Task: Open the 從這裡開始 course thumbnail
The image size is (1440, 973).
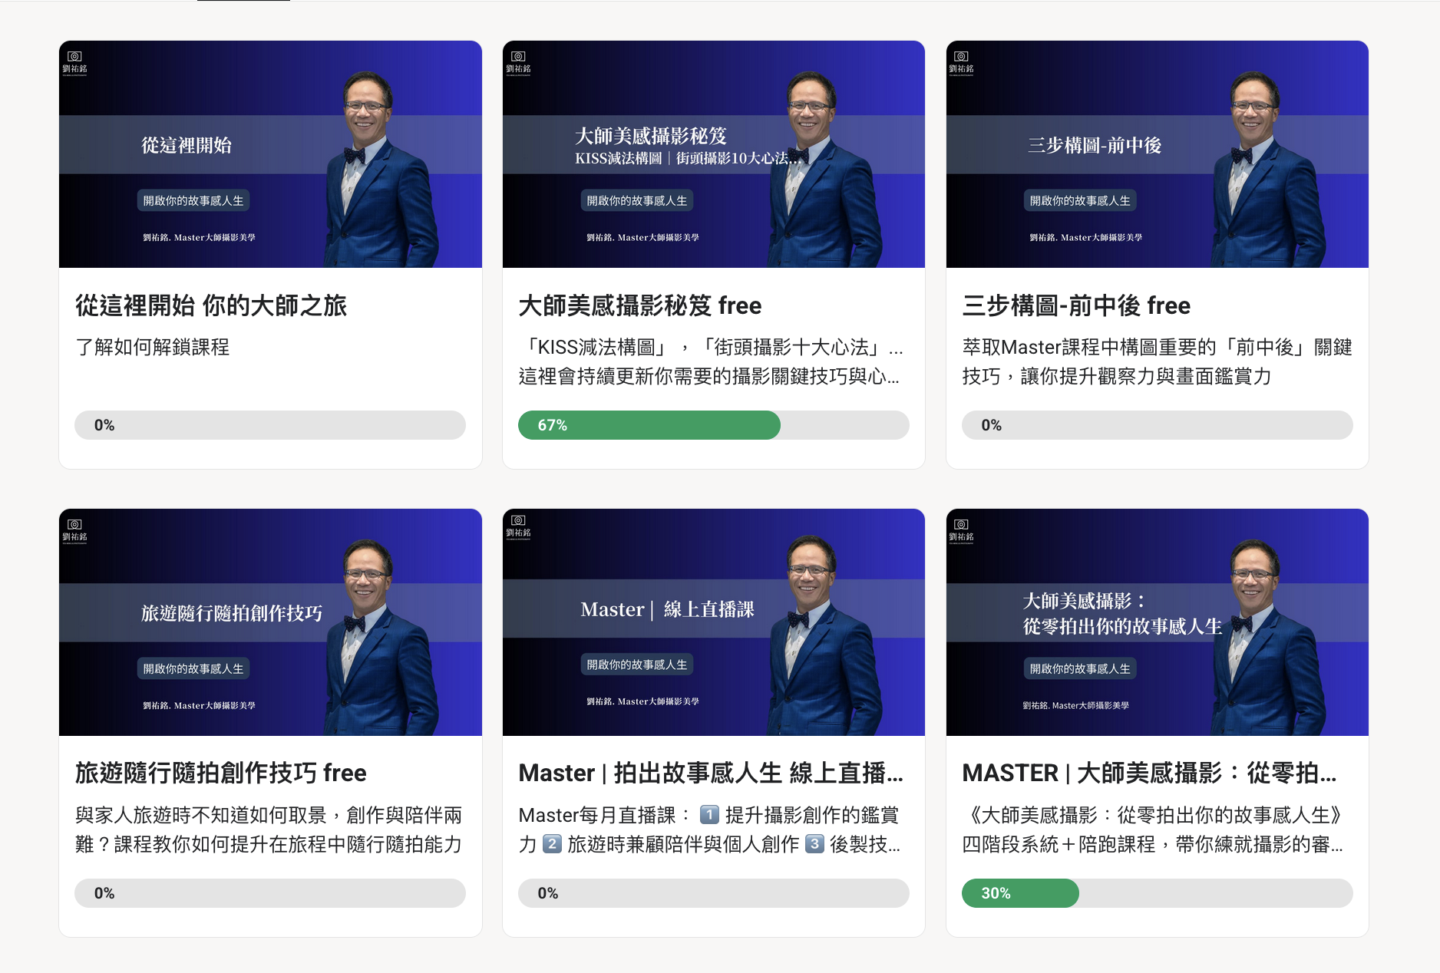Action: tap(270, 154)
